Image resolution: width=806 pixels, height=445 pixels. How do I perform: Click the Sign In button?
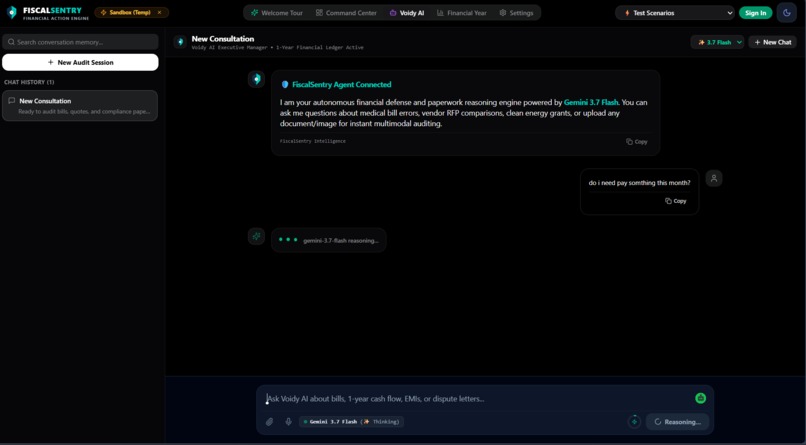[755, 13]
